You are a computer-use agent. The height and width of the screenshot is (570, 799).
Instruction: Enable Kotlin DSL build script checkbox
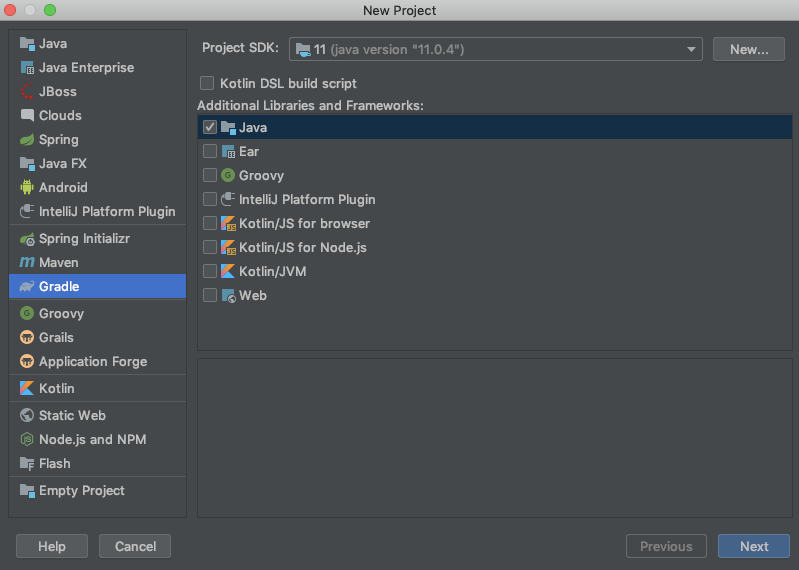(x=207, y=83)
